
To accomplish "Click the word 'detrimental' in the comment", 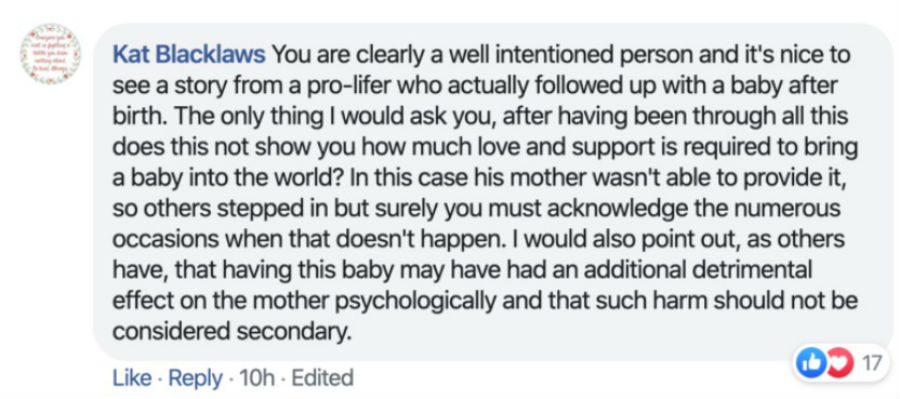I will click(755, 270).
